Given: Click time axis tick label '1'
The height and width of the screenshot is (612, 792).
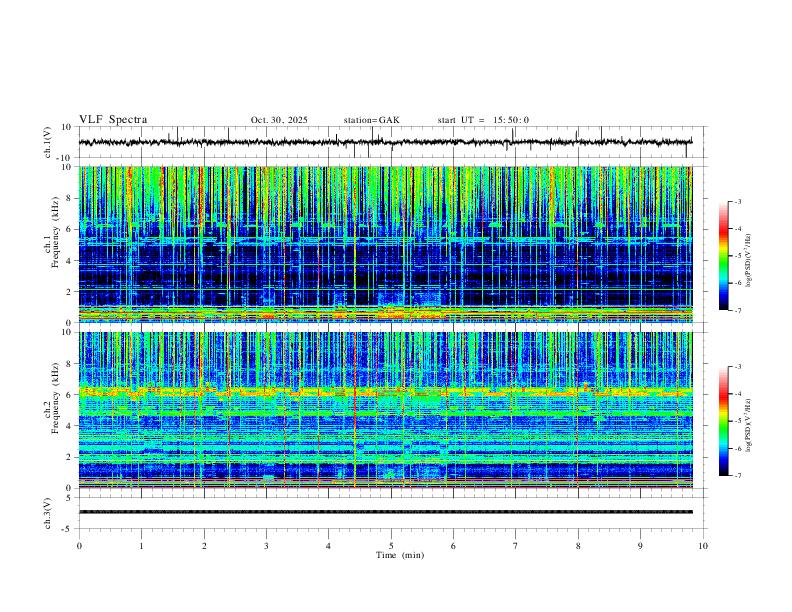Looking at the screenshot, I should [141, 546].
